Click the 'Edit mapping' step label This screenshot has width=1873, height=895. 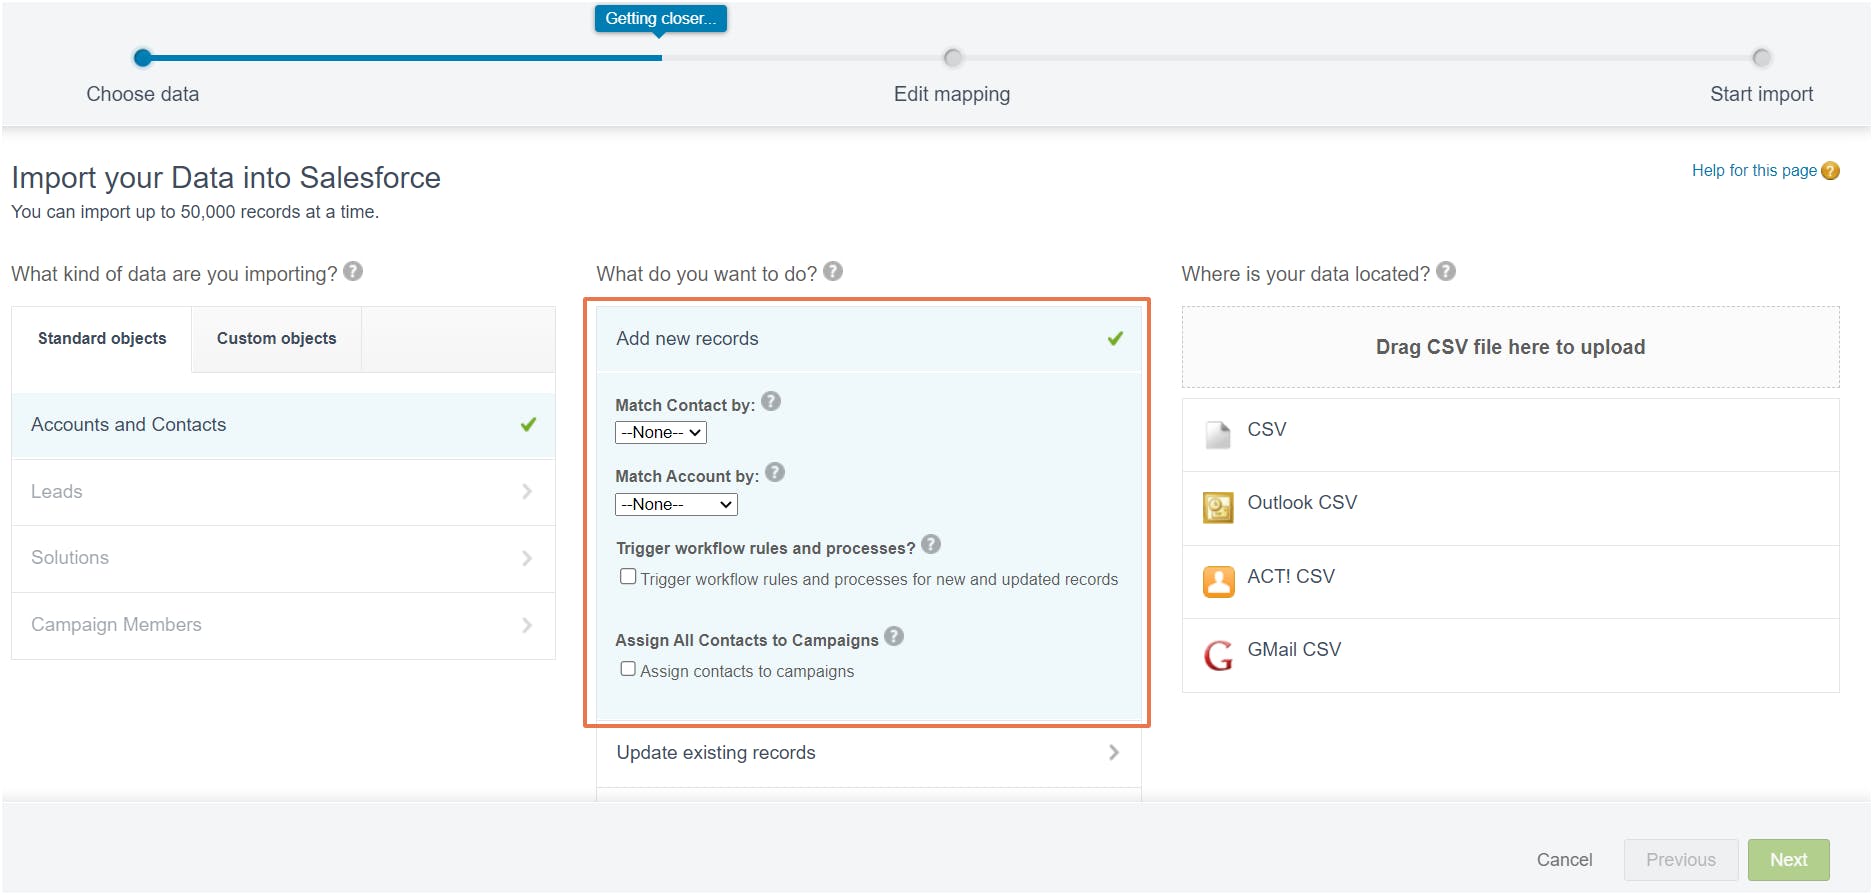coord(952,94)
